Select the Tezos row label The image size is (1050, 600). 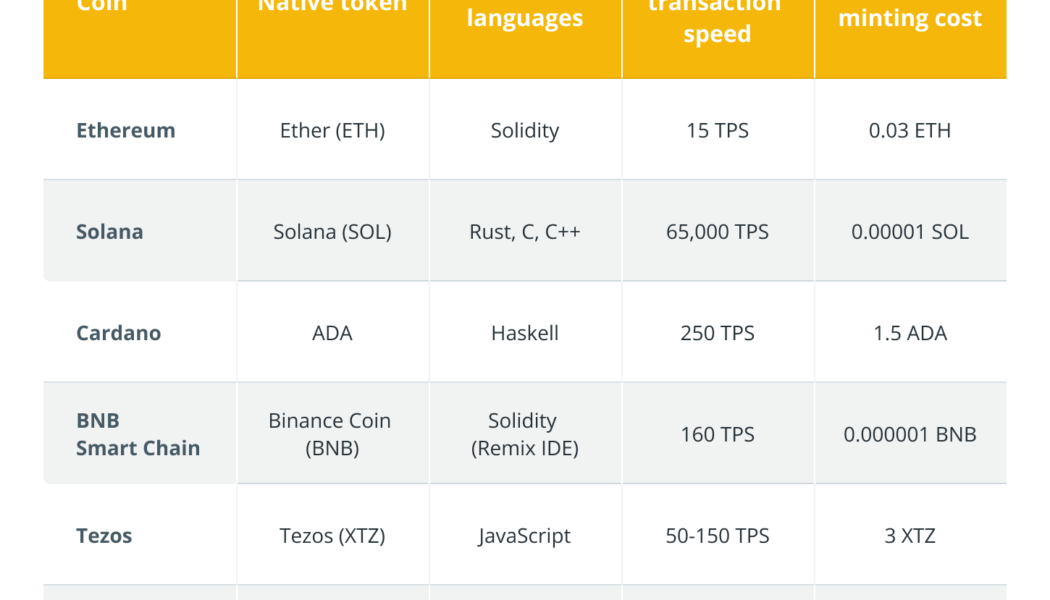[x=104, y=535]
